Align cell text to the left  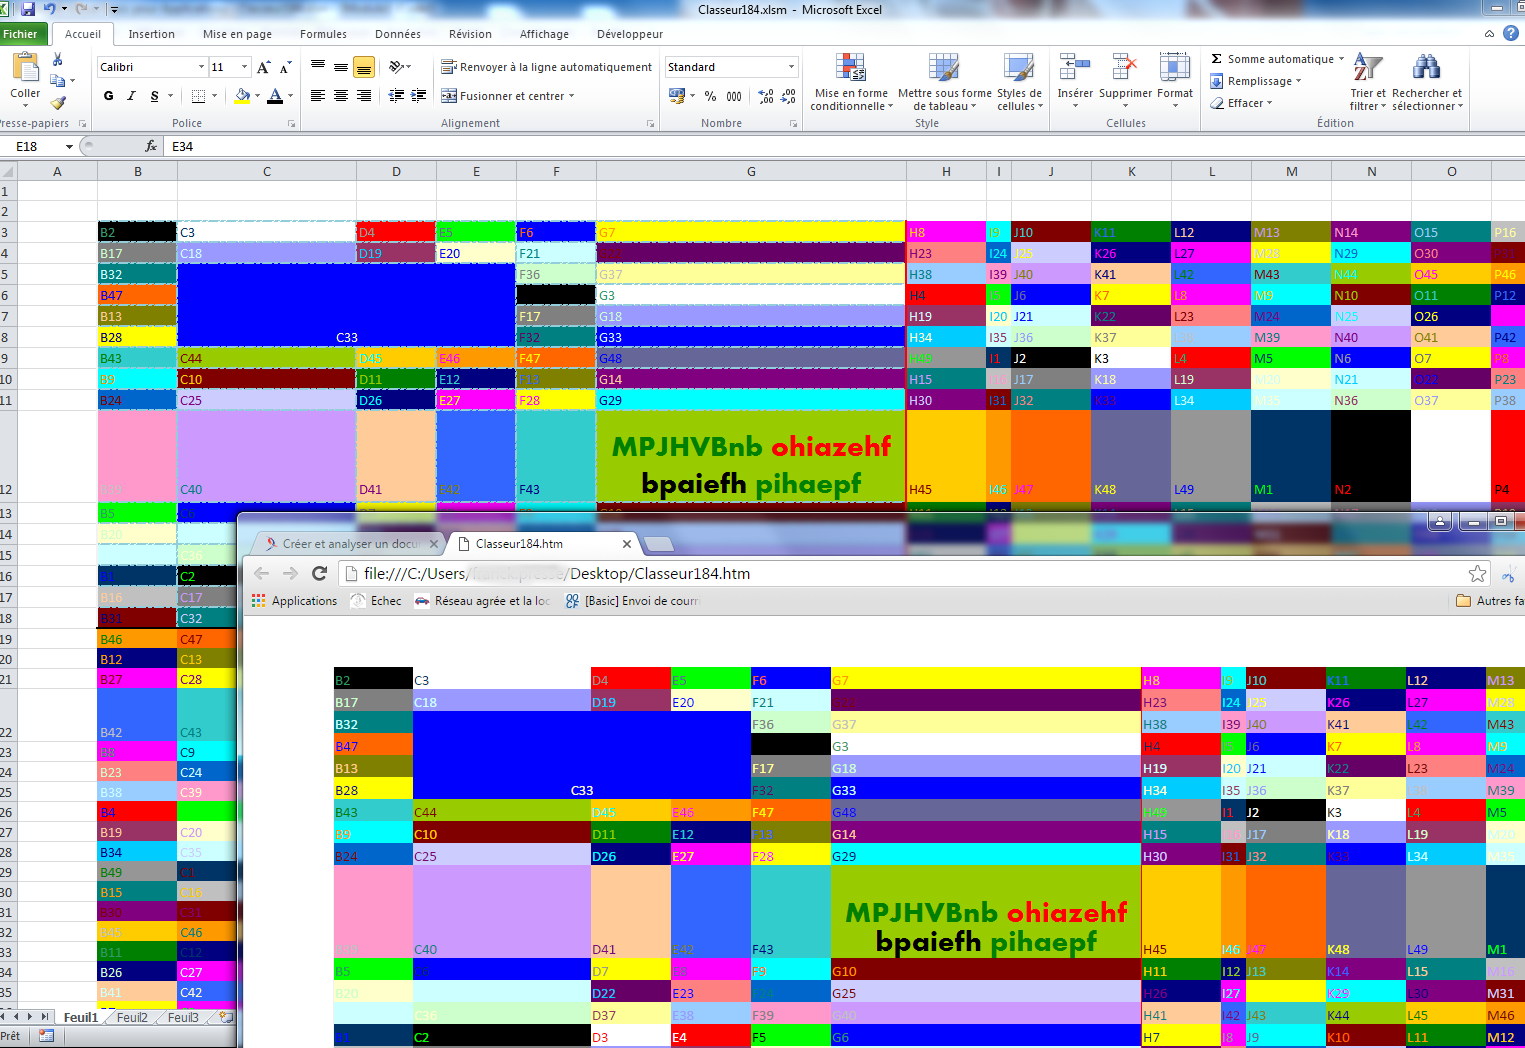[318, 96]
